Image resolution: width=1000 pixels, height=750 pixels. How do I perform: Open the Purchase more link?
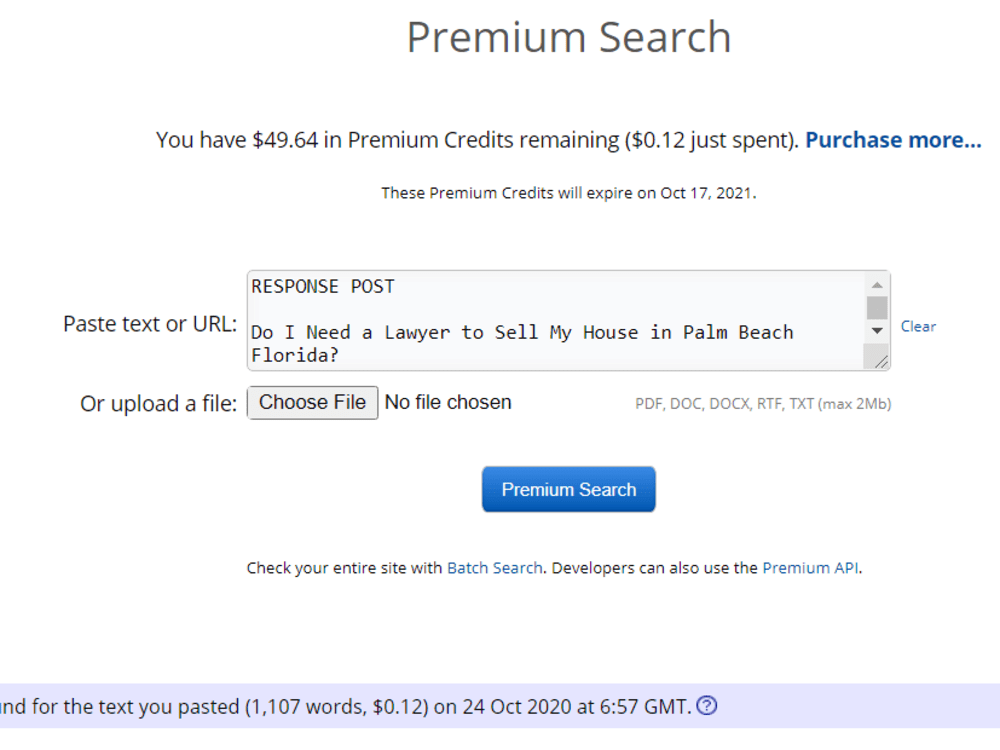893,140
